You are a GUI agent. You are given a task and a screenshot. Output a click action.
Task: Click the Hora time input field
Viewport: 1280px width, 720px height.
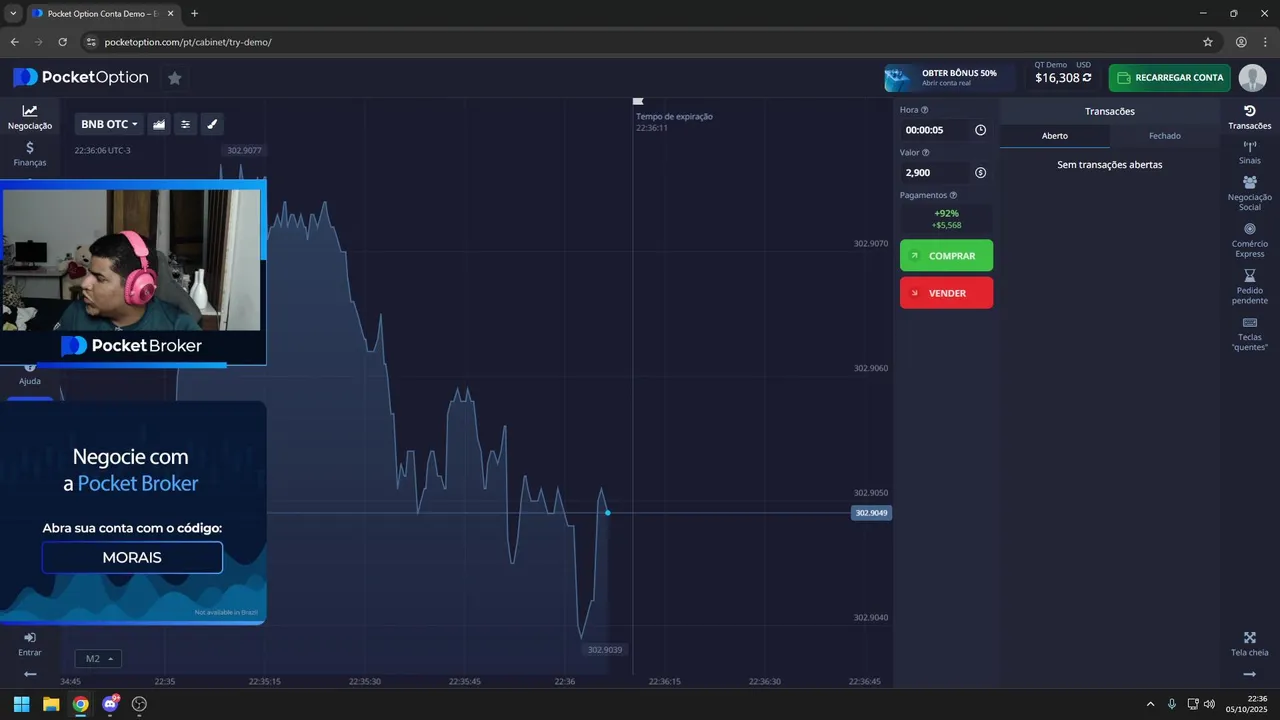[x=936, y=130]
